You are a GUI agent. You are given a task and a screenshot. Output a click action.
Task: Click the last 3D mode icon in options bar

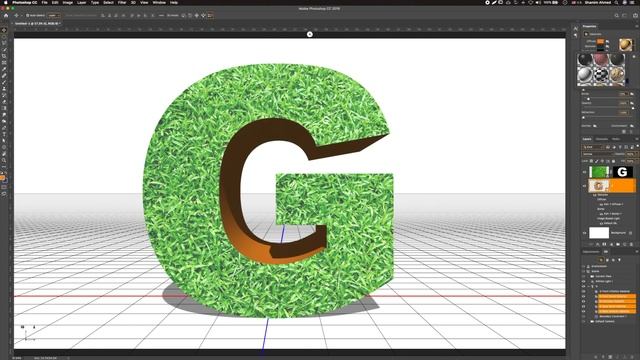click(x=210, y=16)
